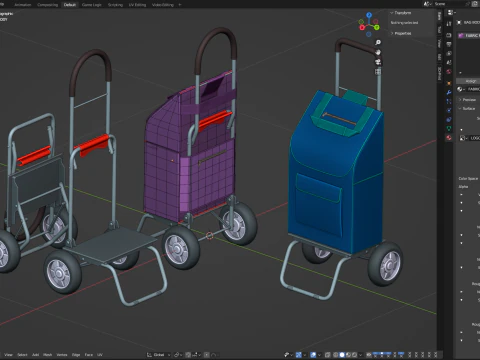Open the Particles properties tab

click(449, 101)
